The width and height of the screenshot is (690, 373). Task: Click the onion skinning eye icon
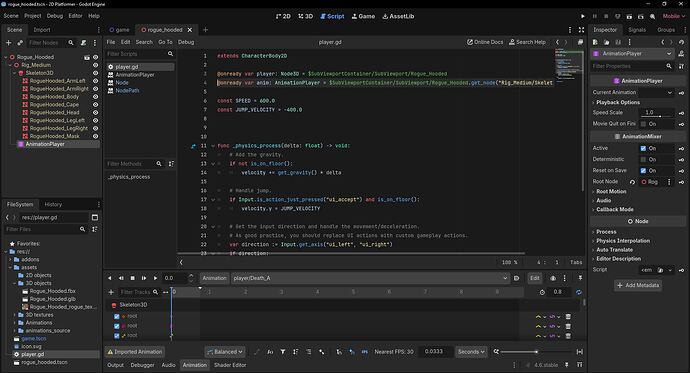pyautogui.click(x=553, y=278)
